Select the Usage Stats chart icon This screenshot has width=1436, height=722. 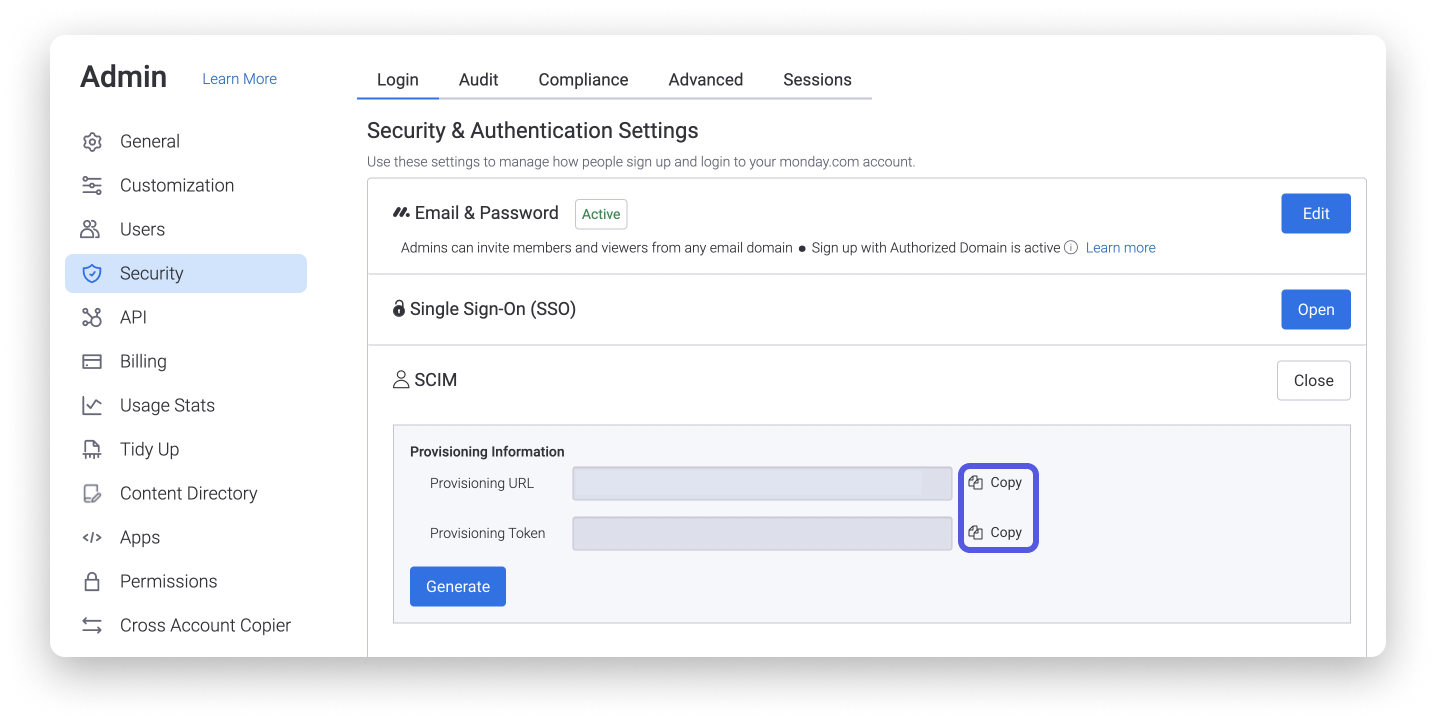click(92, 405)
